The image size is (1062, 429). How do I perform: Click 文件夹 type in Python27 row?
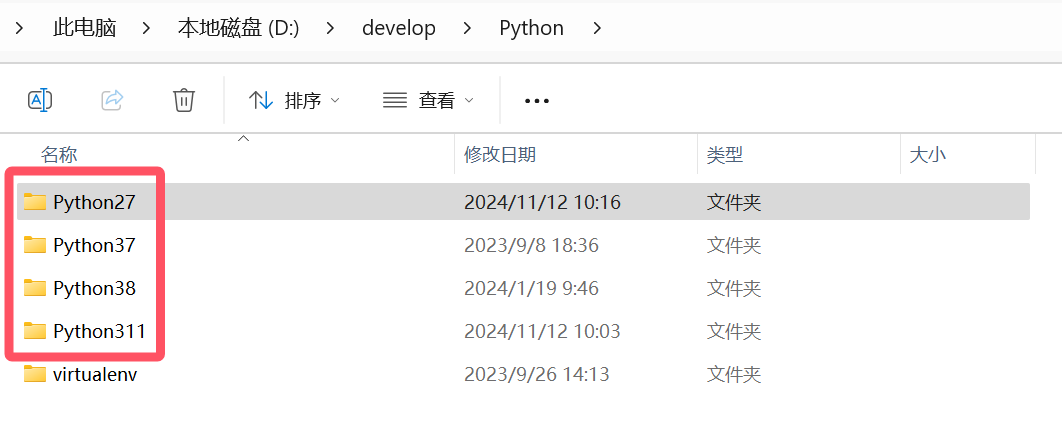(734, 202)
